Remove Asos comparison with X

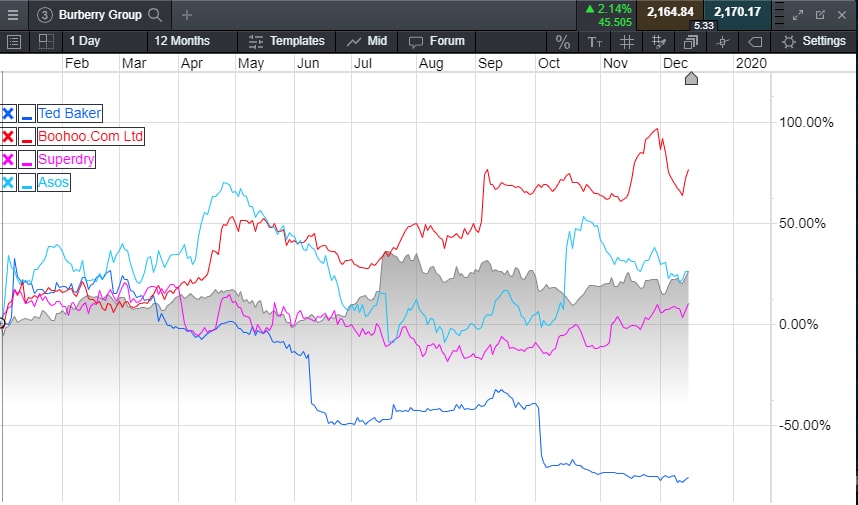tap(8, 183)
